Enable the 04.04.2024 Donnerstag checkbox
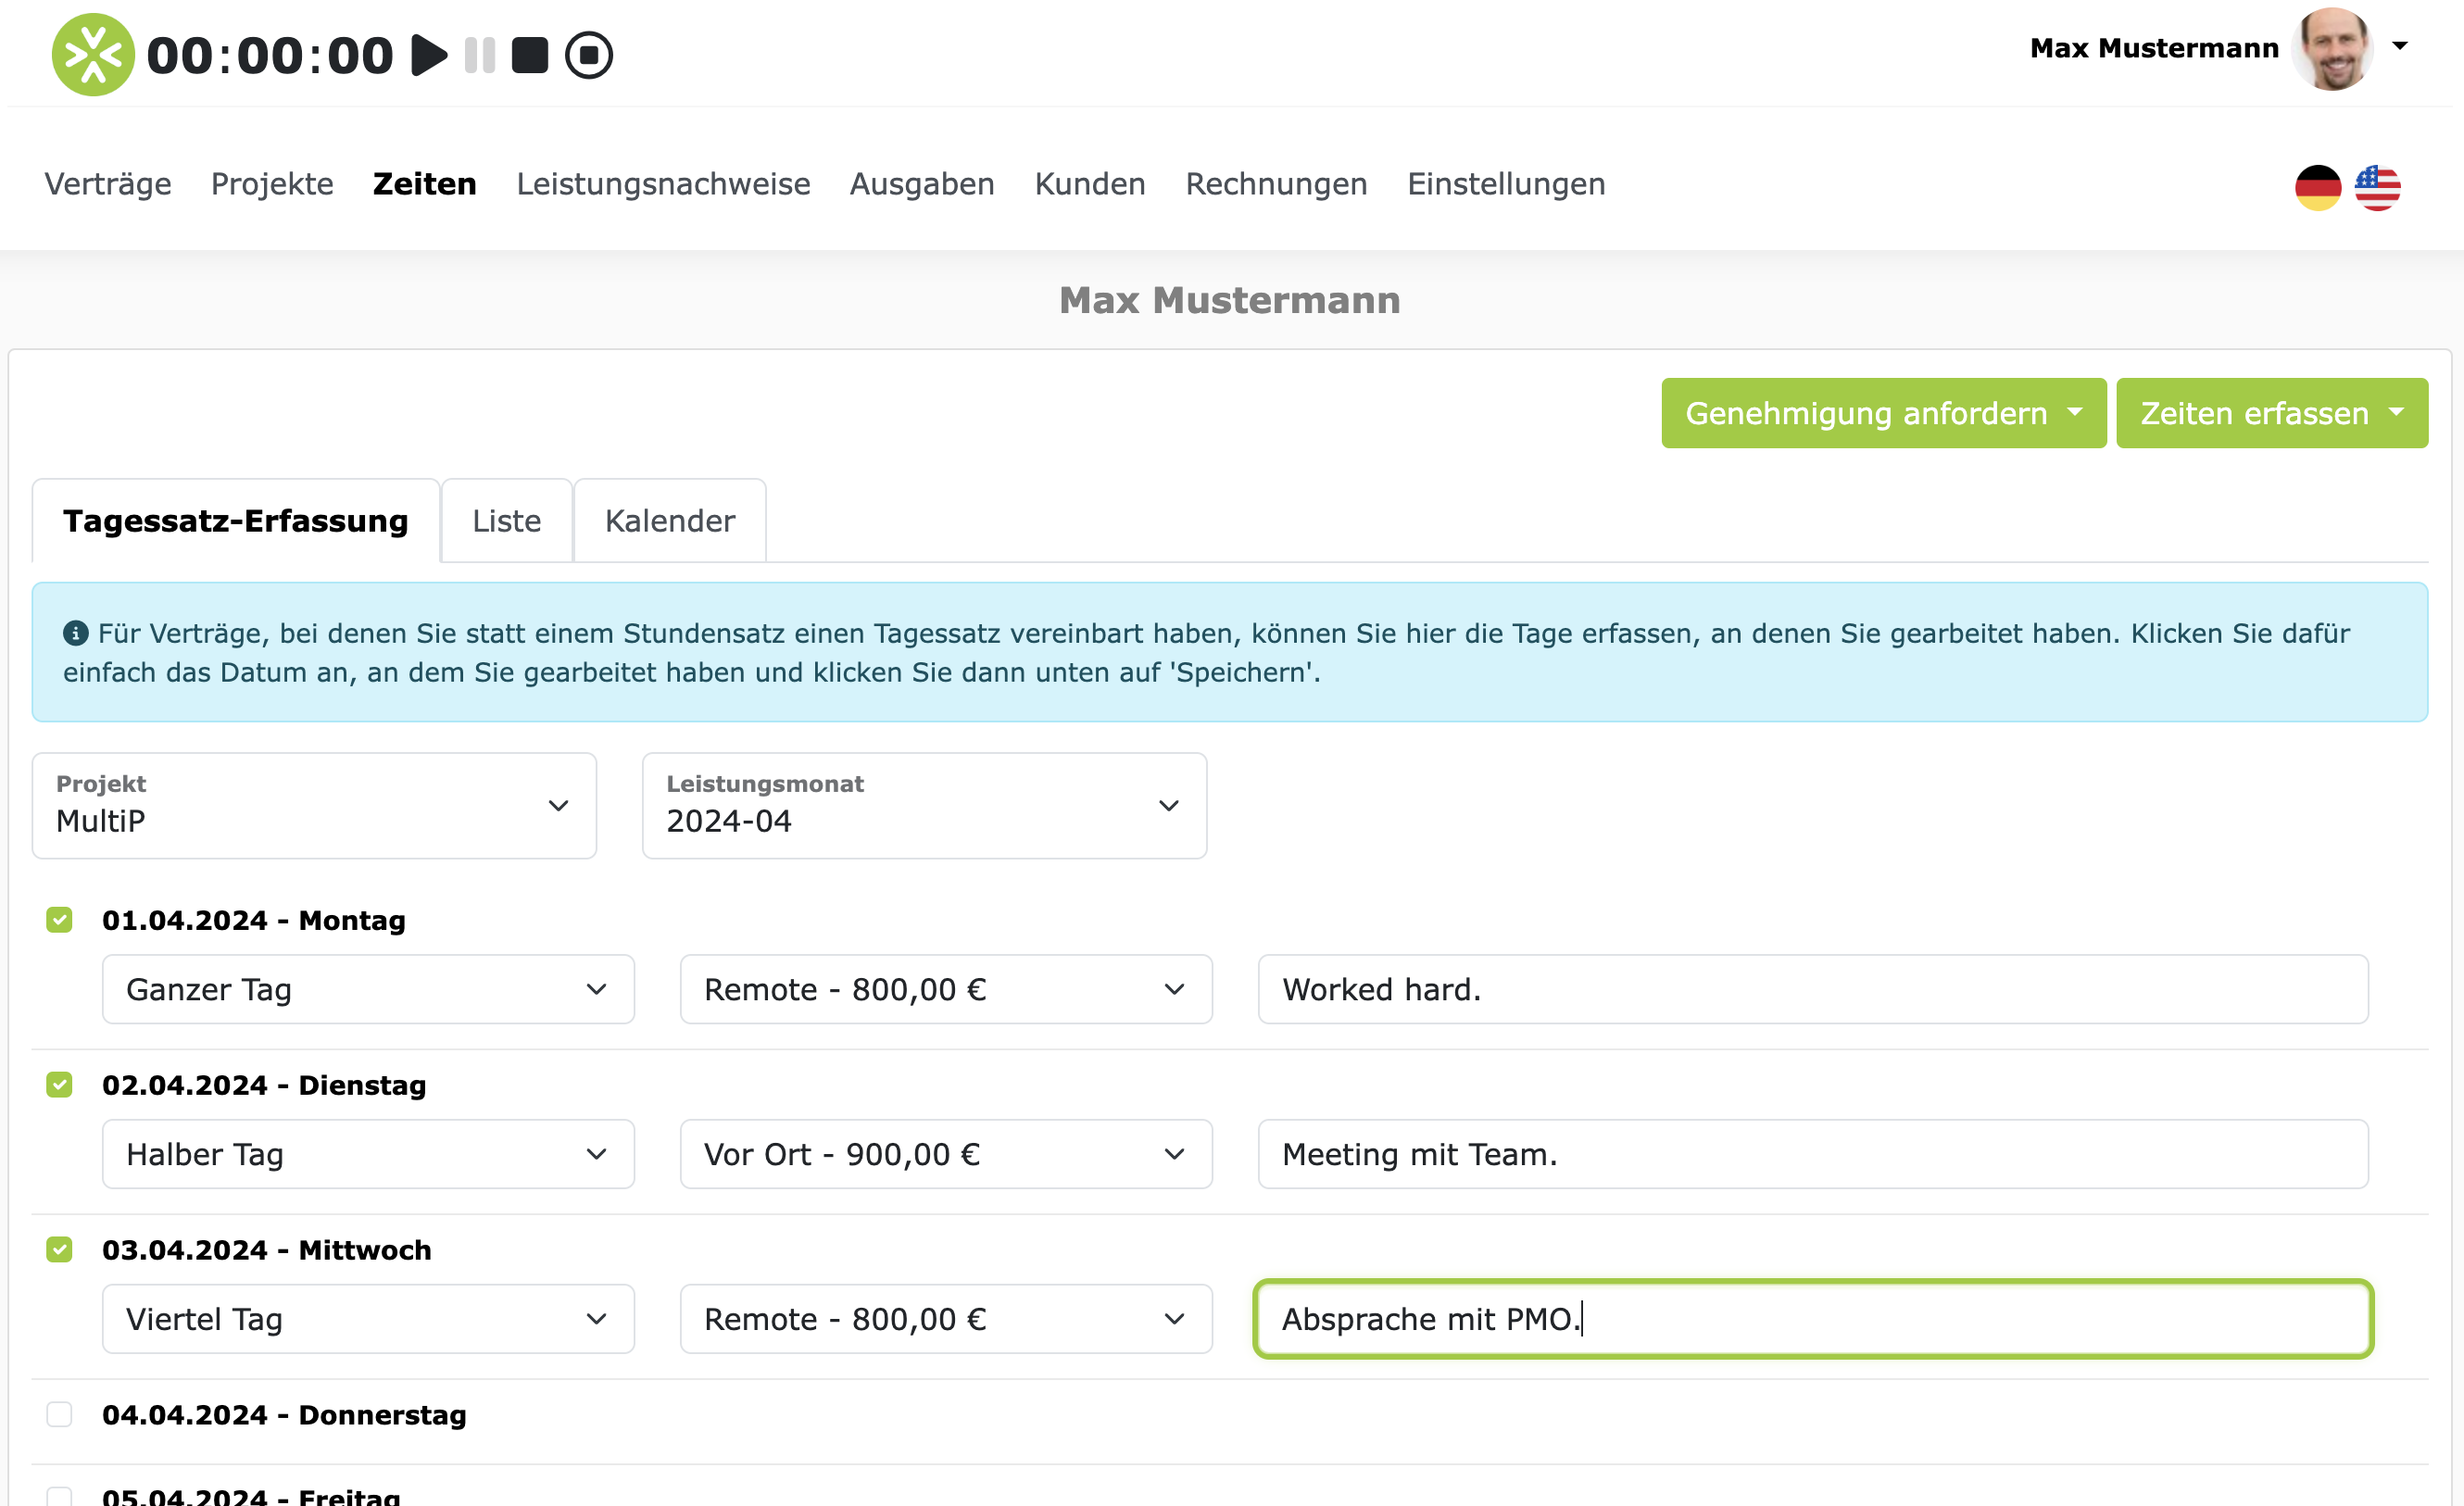Screen dimensions: 2464x1506 click(x=59, y=1414)
